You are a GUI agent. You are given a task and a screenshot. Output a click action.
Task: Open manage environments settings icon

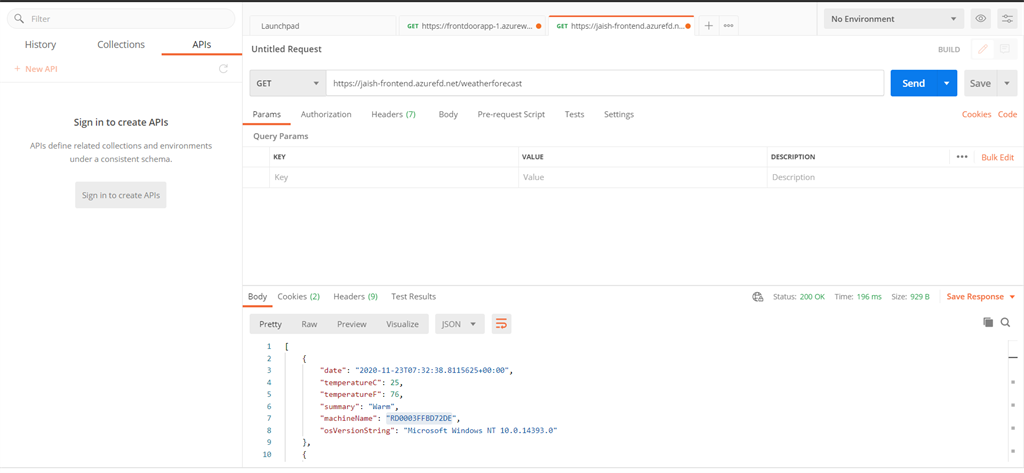coord(1008,19)
